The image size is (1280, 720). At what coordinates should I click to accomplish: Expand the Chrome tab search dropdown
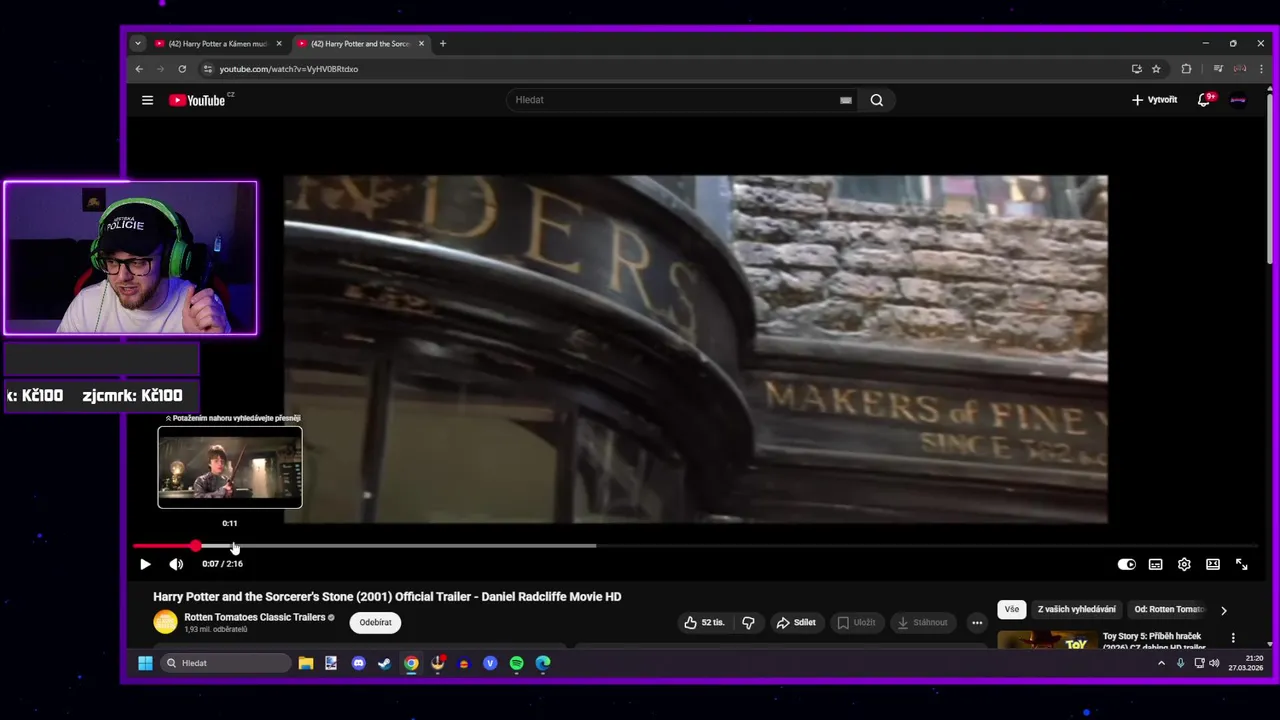138,44
